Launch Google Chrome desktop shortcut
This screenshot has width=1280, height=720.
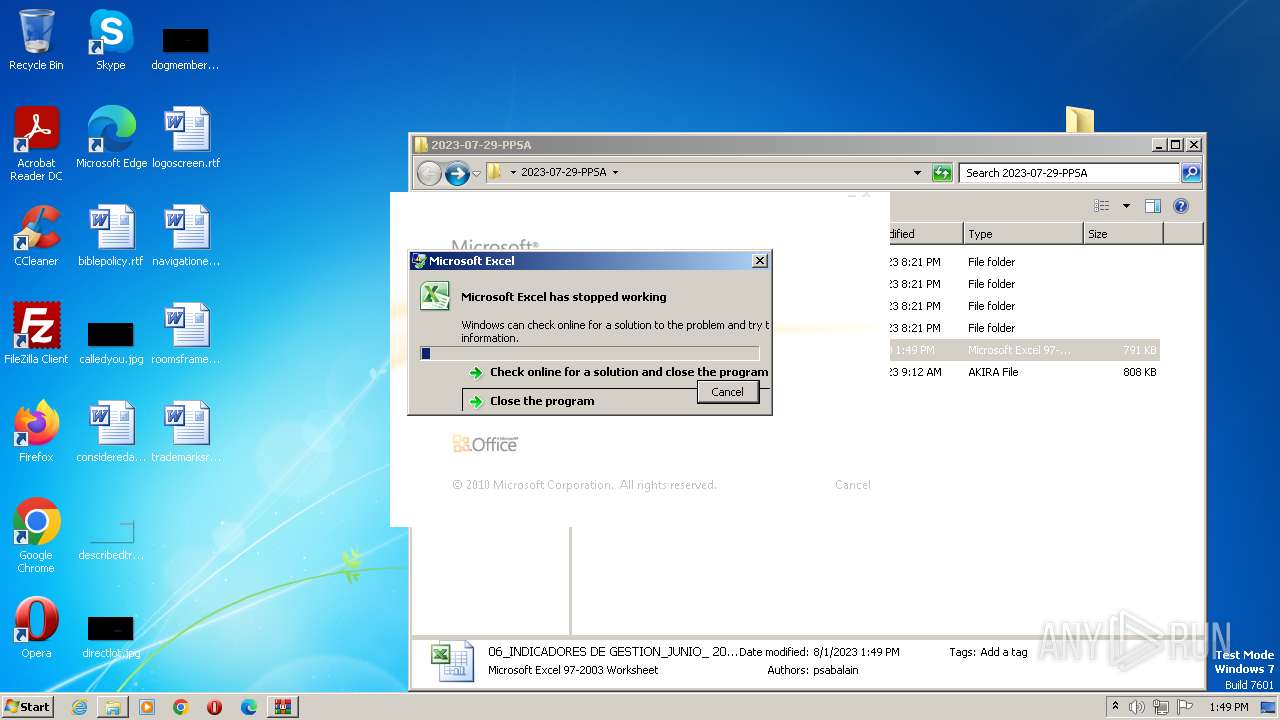[x=36, y=535]
